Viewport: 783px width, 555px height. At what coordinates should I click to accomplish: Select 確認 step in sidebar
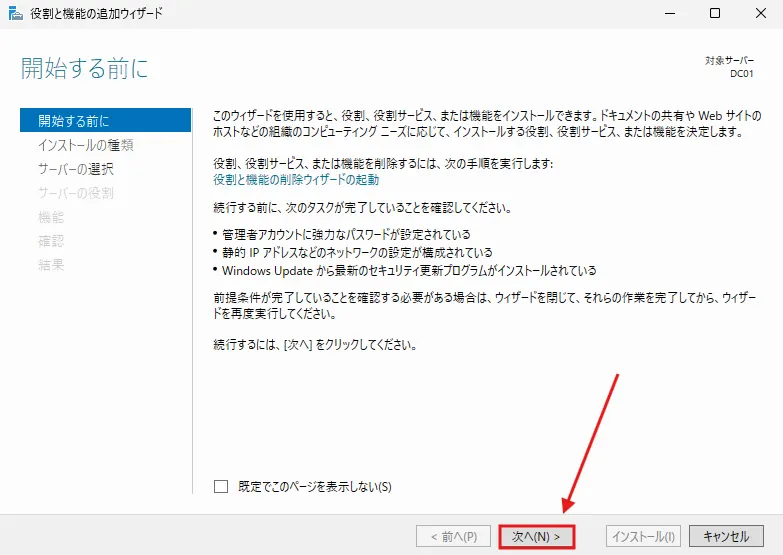coord(51,241)
